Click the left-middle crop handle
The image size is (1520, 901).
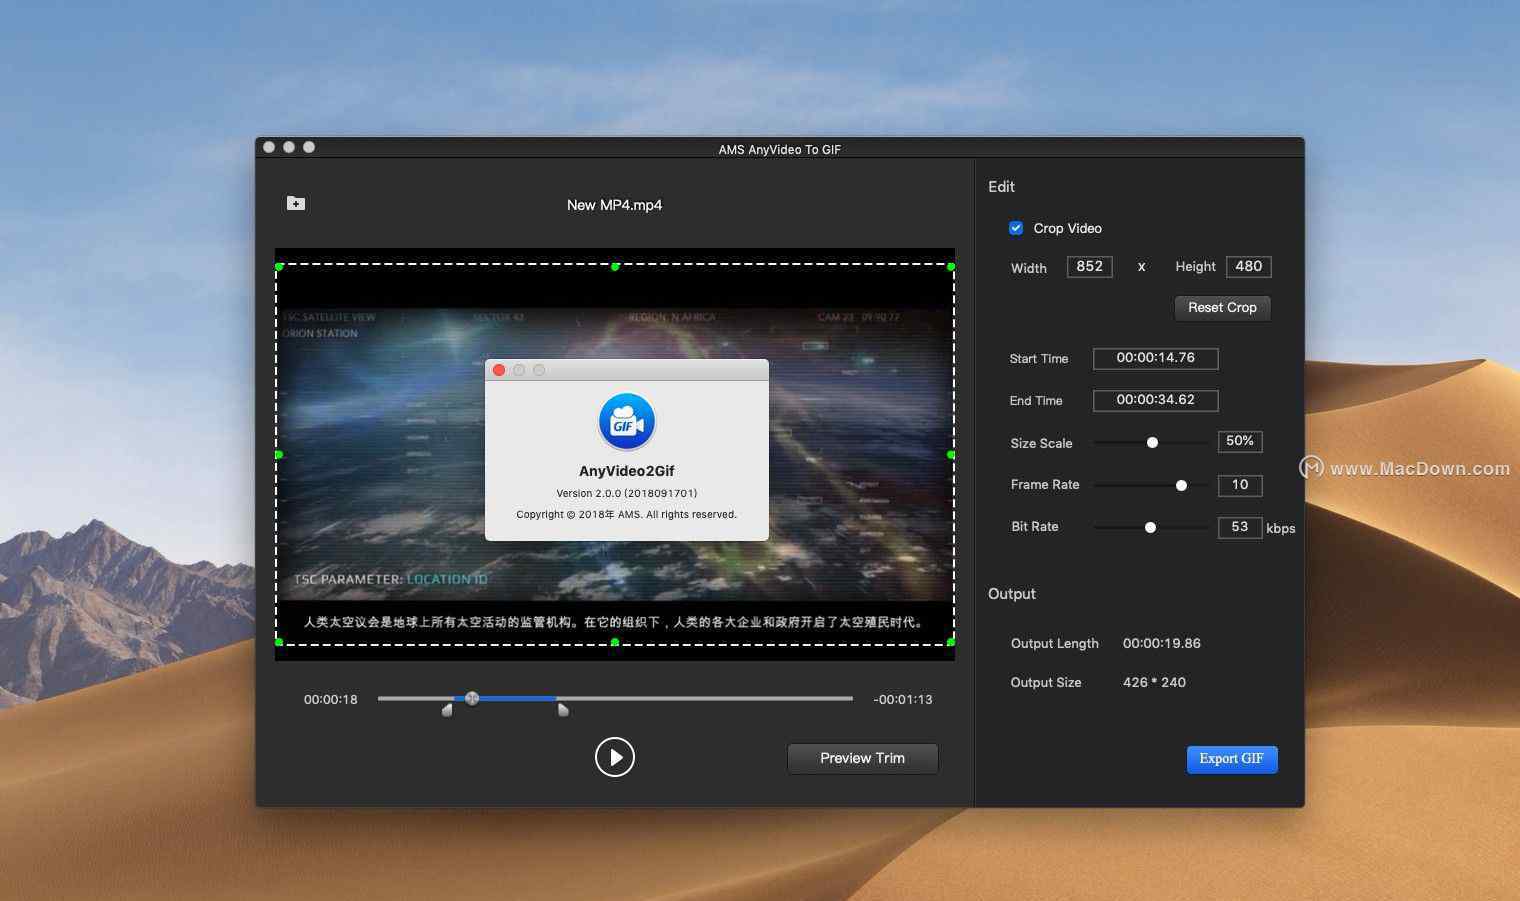point(279,455)
